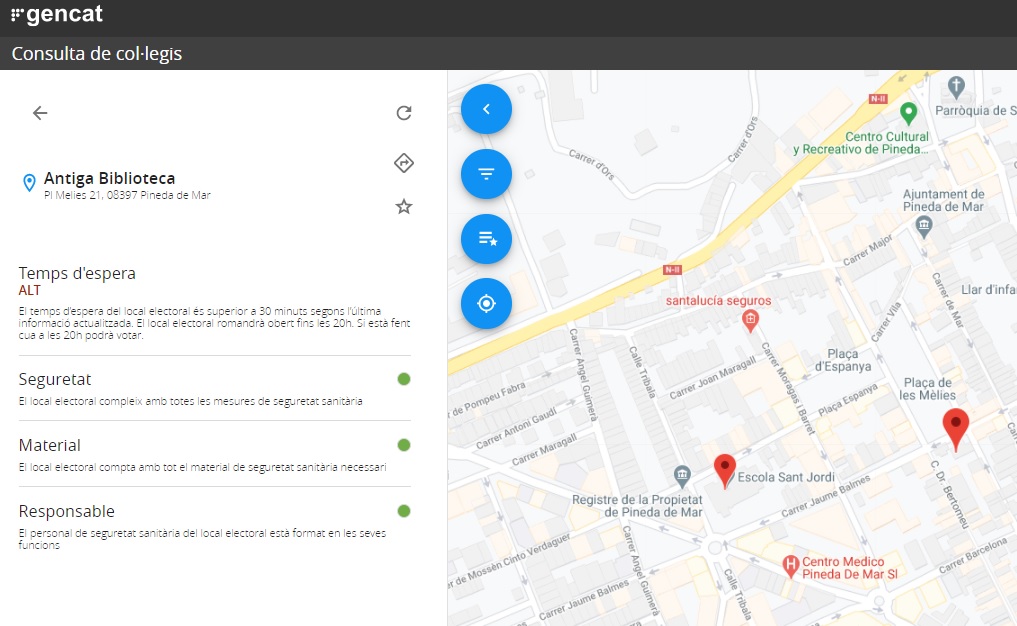Screen dimensions: 1017x626
Task: Open directions to Antiga Biblioteca
Action: tap(403, 163)
